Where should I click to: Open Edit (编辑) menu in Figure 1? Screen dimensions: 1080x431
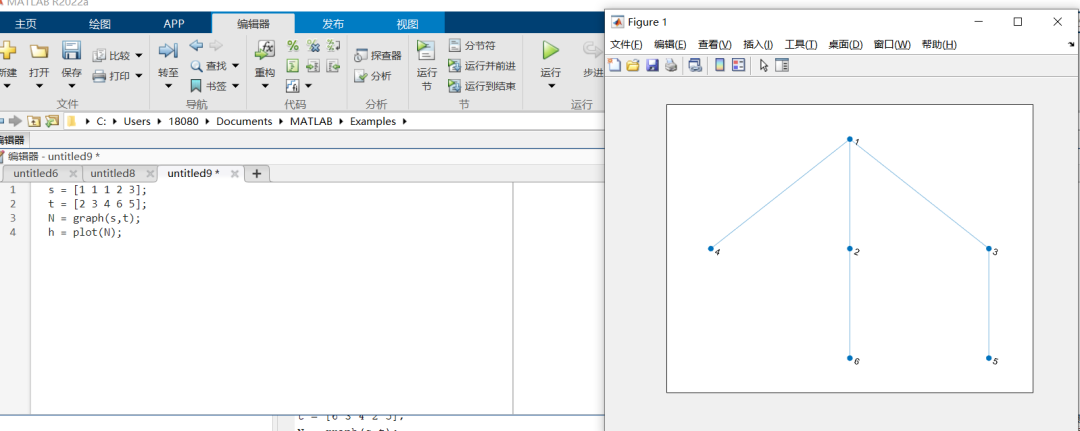tap(670, 45)
